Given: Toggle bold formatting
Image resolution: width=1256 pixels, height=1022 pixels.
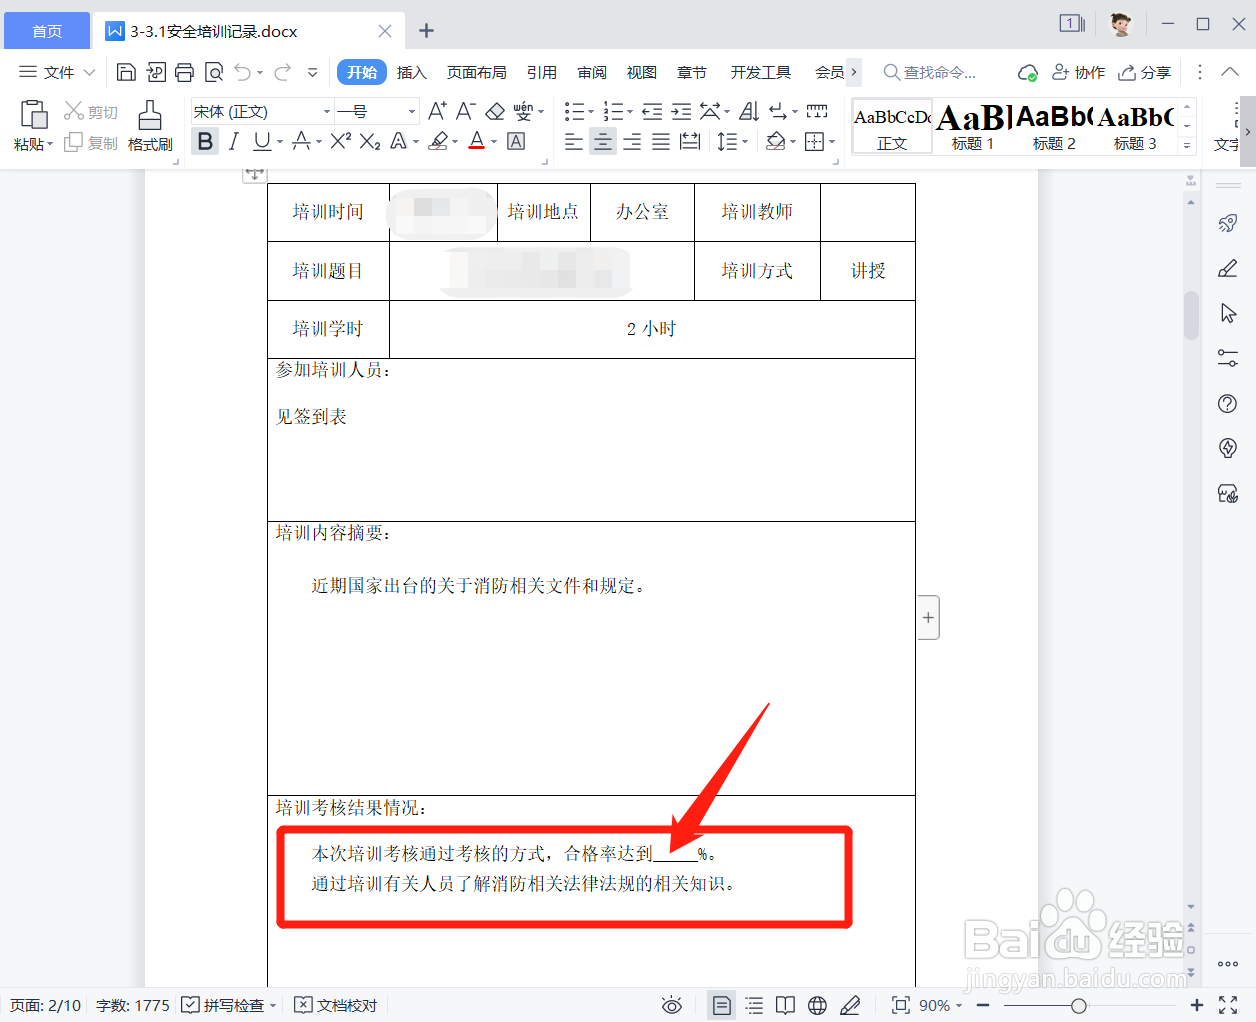Looking at the screenshot, I should (205, 143).
